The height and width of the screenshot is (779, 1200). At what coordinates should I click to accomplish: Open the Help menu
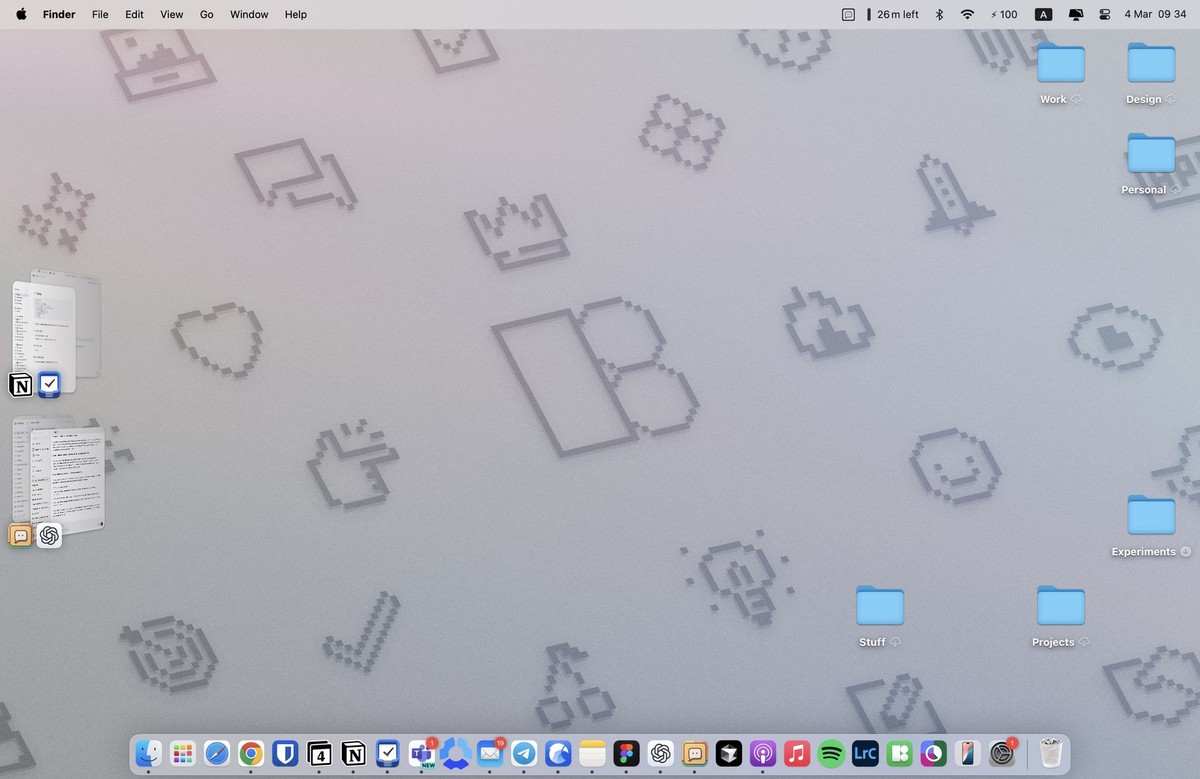coord(296,14)
